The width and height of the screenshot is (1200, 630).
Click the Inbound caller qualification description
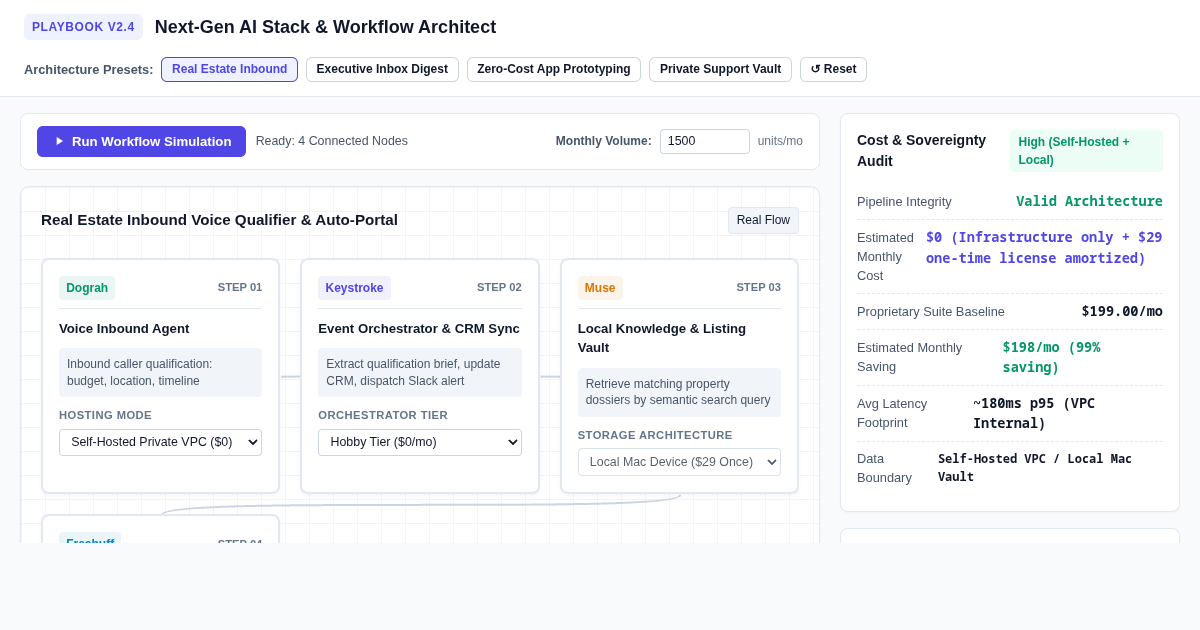160,372
